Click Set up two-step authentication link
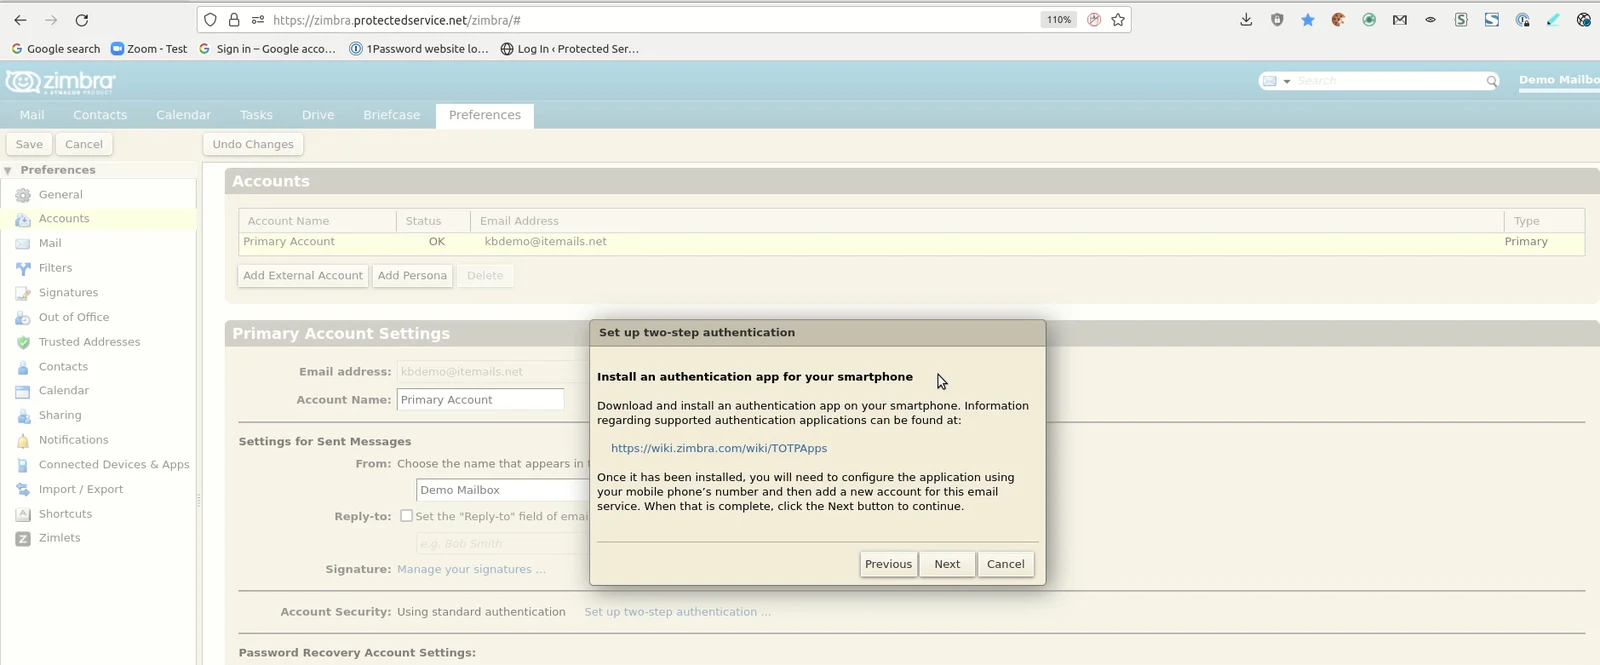Image resolution: width=1600 pixels, height=665 pixels. [677, 612]
